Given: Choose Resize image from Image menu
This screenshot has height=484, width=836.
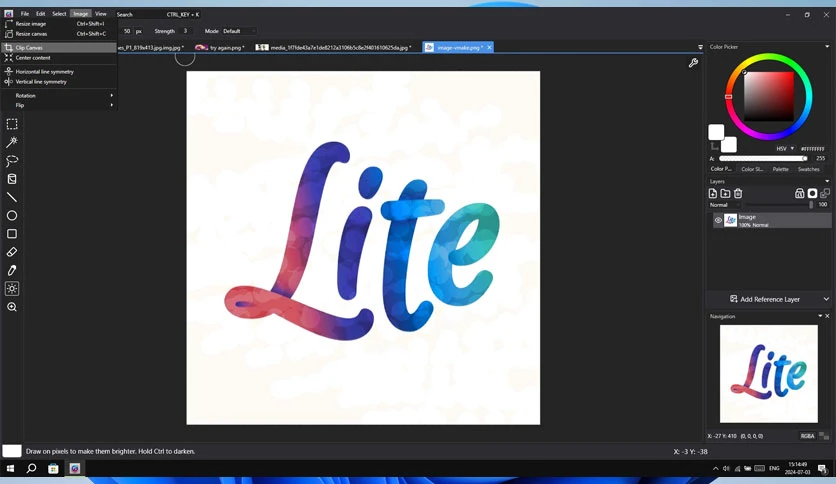Looking at the screenshot, I should point(60,24).
